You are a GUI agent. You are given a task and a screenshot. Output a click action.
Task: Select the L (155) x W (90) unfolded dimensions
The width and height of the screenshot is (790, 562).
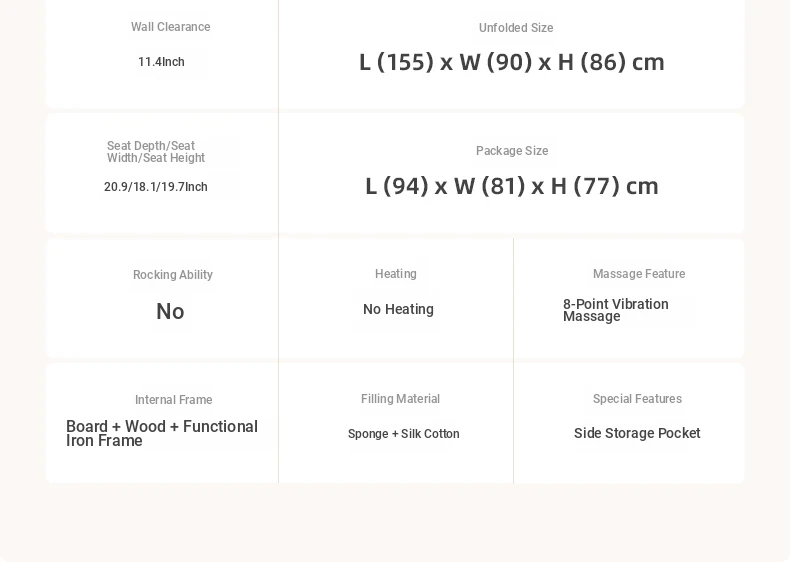pyautogui.click(x=511, y=62)
